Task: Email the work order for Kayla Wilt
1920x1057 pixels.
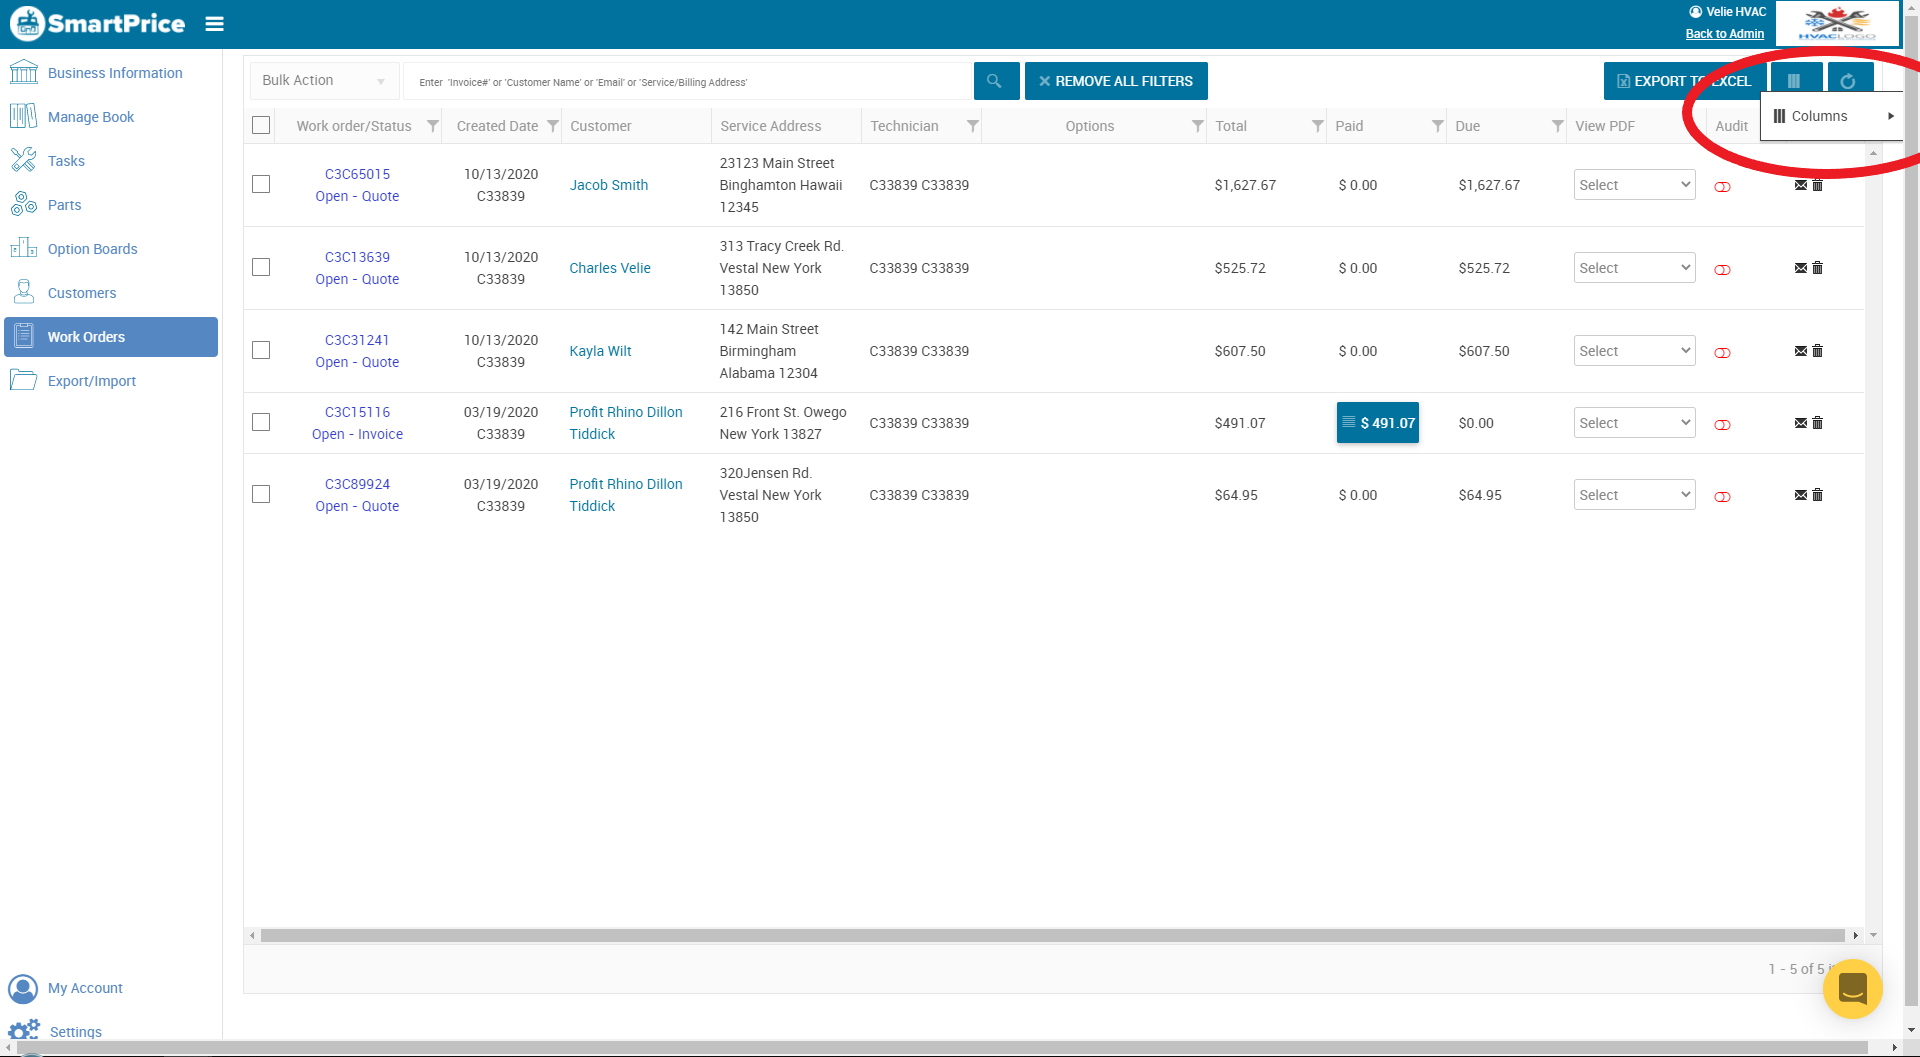Action: pos(1800,351)
